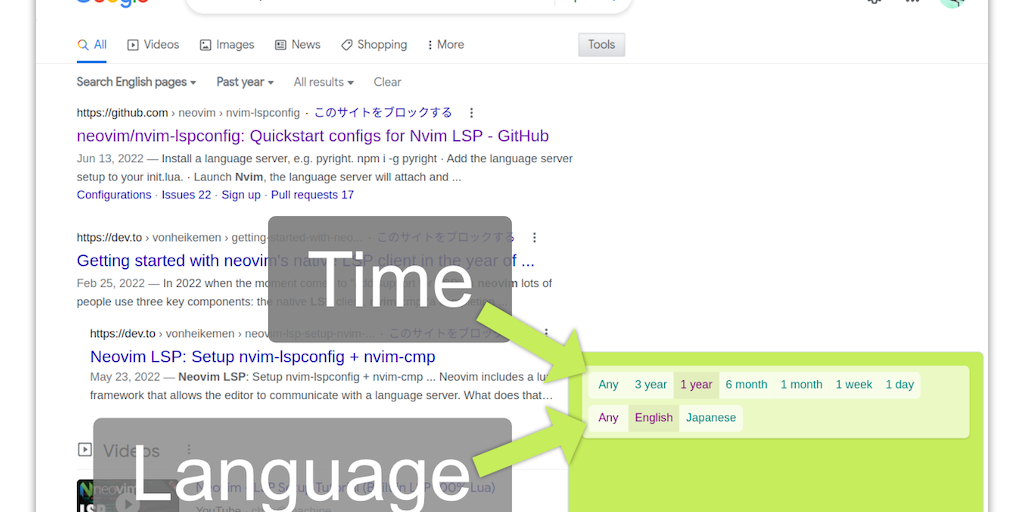Viewport: 1024px width, 512px height.
Task: Switch to the Images tab
Action: (227, 45)
